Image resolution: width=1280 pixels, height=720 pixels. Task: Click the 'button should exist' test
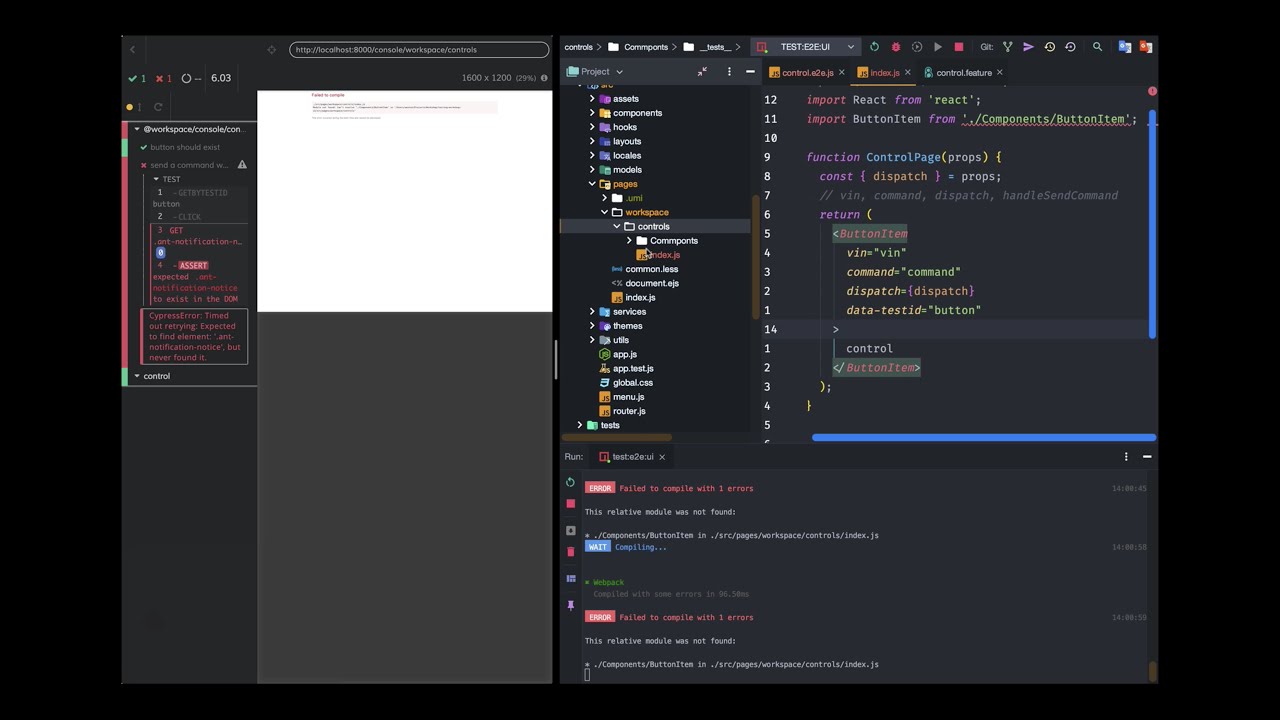[185, 148]
